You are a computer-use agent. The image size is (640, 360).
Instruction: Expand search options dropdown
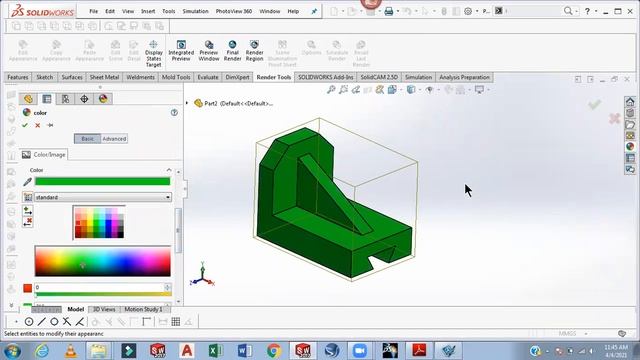pyautogui.click(x=576, y=11)
